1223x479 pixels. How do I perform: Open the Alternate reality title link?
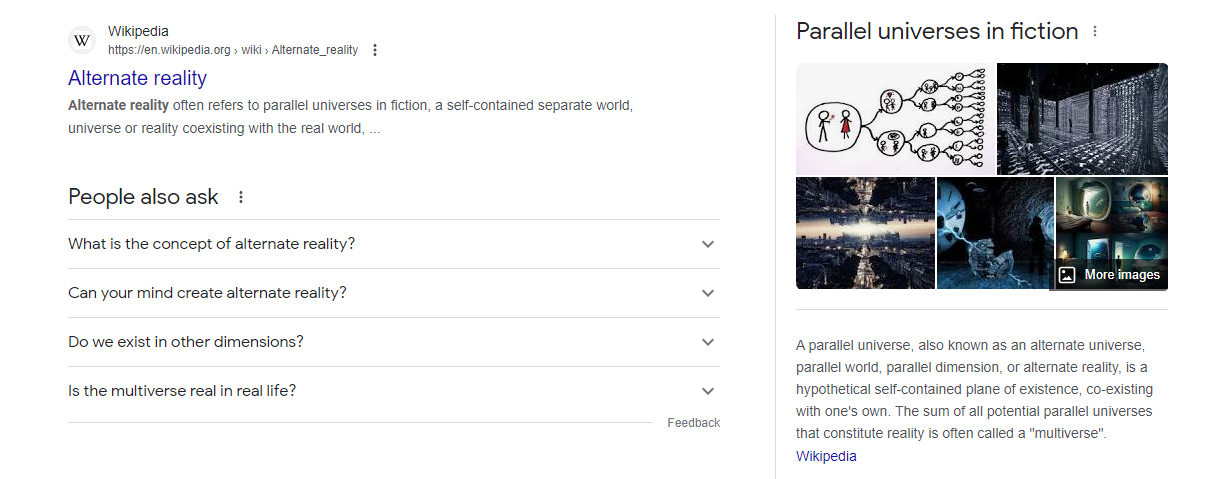[x=138, y=78]
